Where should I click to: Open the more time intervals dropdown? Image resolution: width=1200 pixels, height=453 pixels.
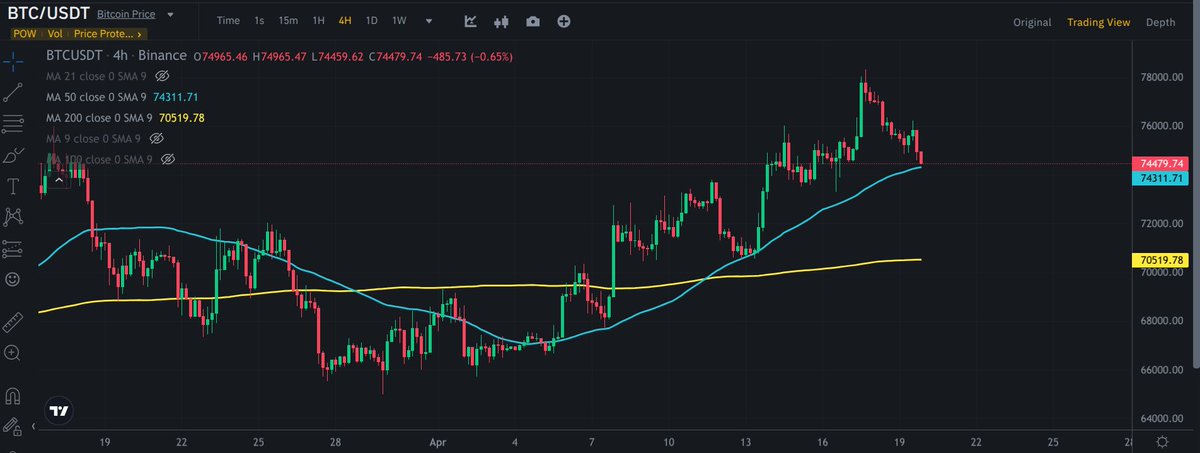429,21
